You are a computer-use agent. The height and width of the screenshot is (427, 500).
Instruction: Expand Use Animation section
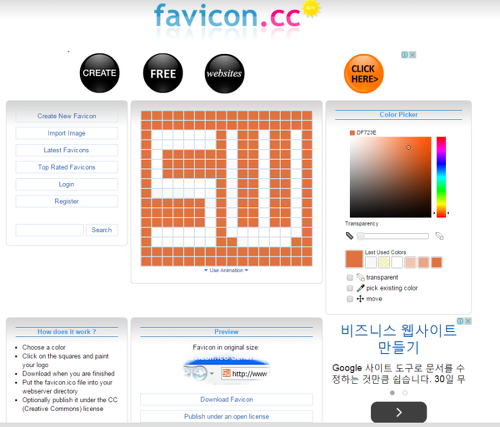(226, 270)
